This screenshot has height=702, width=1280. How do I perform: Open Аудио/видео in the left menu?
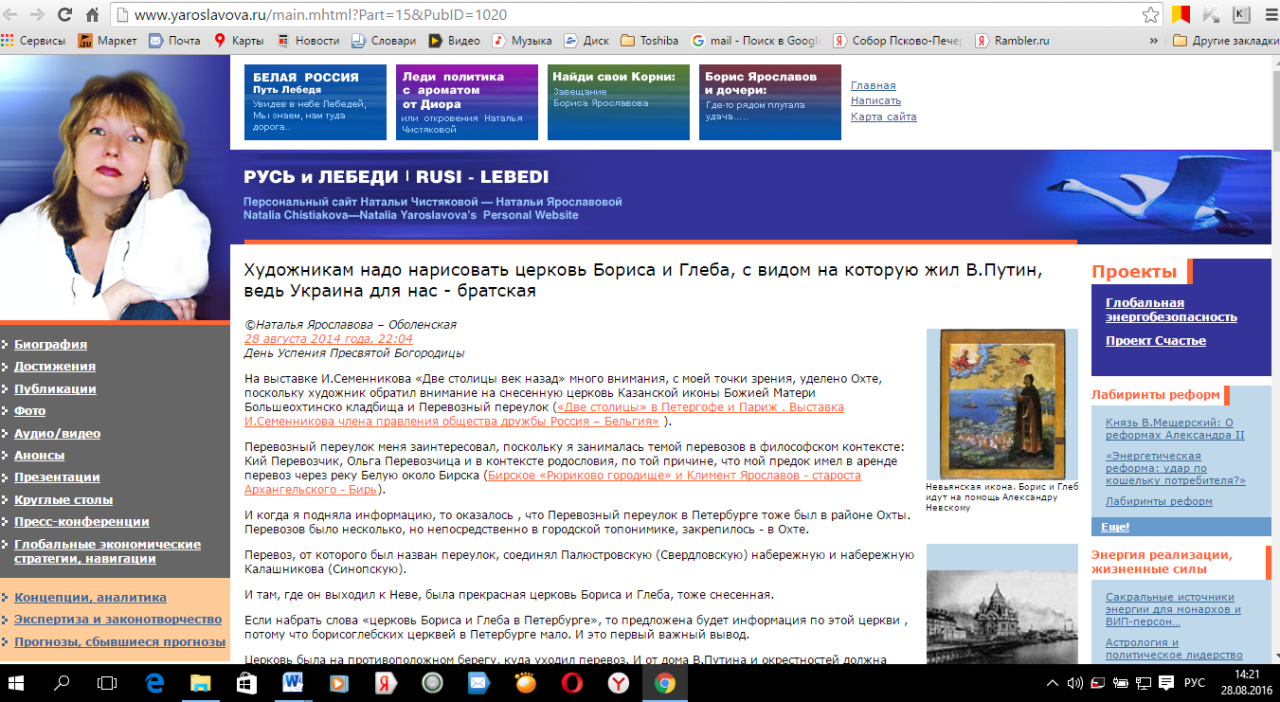[x=57, y=433]
